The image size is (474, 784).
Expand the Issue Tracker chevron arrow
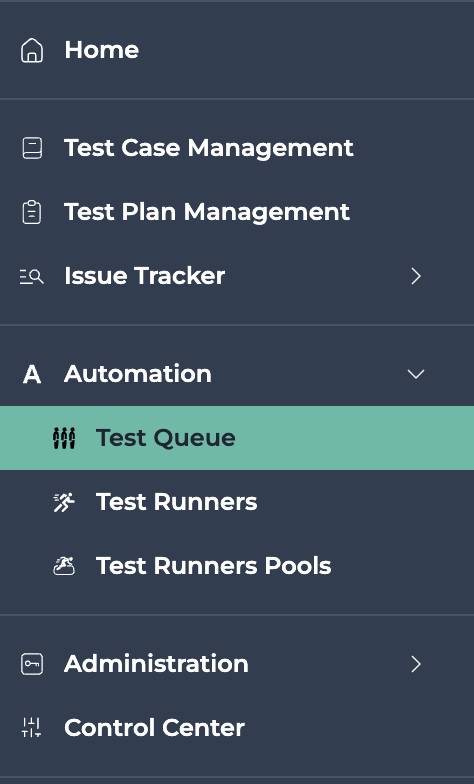(416, 276)
